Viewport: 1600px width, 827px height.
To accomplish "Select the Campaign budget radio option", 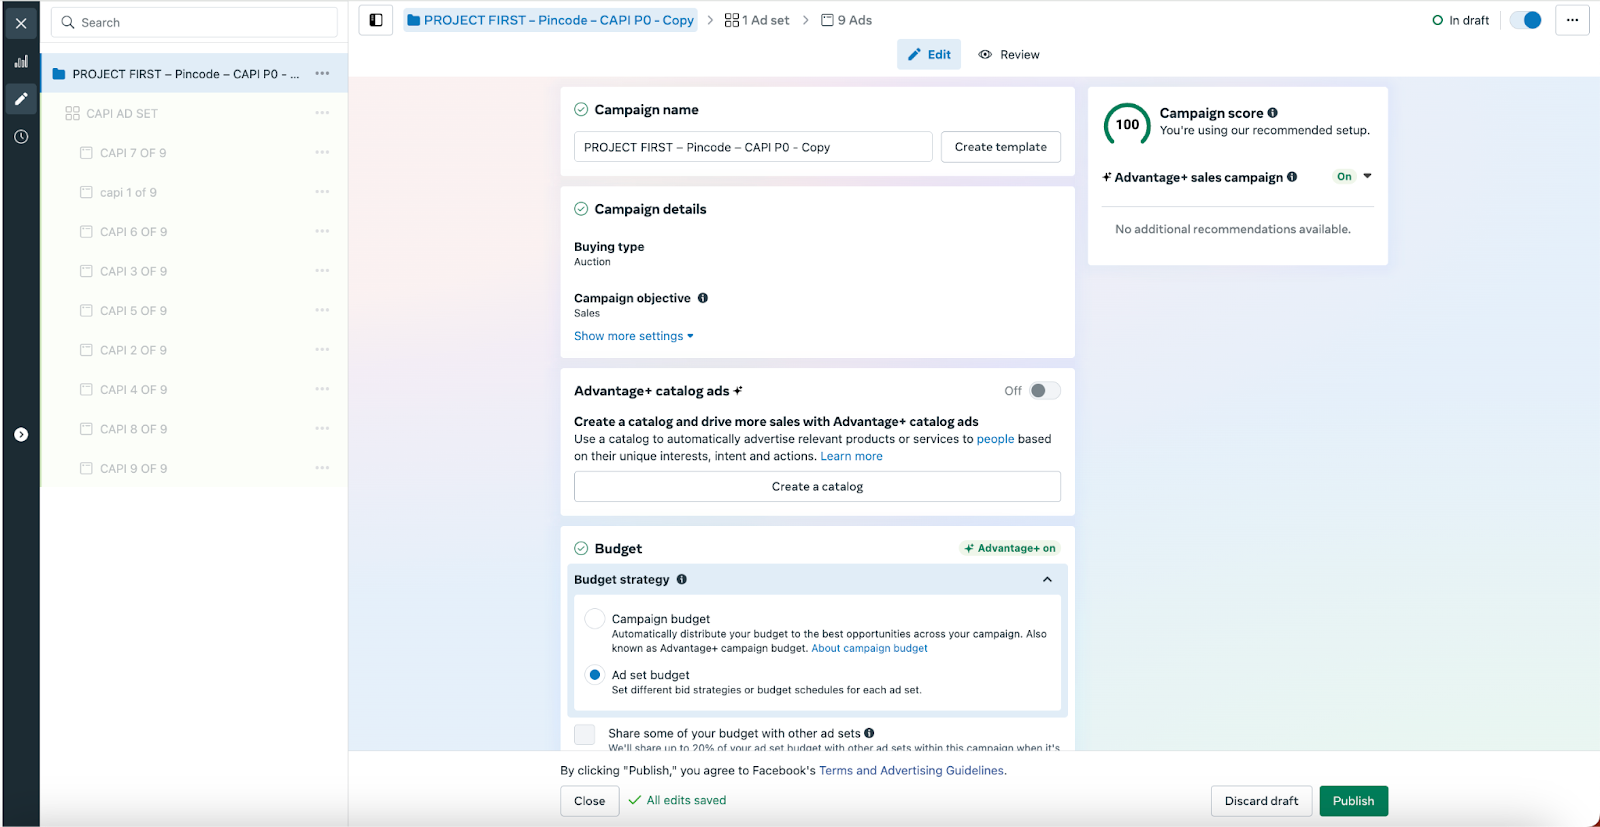I will coord(595,619).
